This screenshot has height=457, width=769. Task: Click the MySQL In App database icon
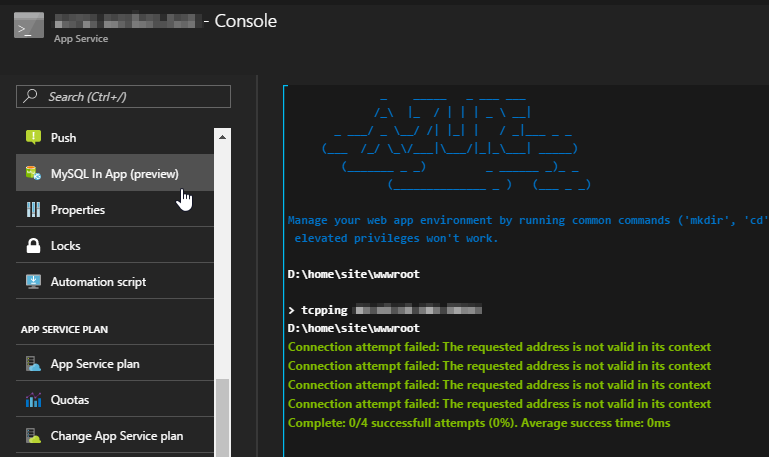(33, 173)
